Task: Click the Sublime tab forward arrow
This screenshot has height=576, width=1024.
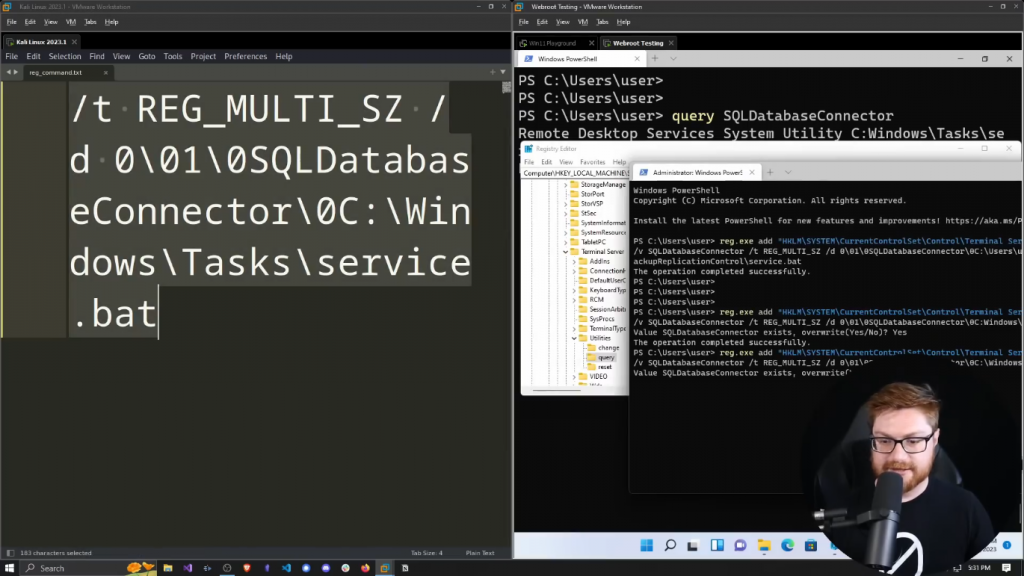Action: [x=16, y=72]
